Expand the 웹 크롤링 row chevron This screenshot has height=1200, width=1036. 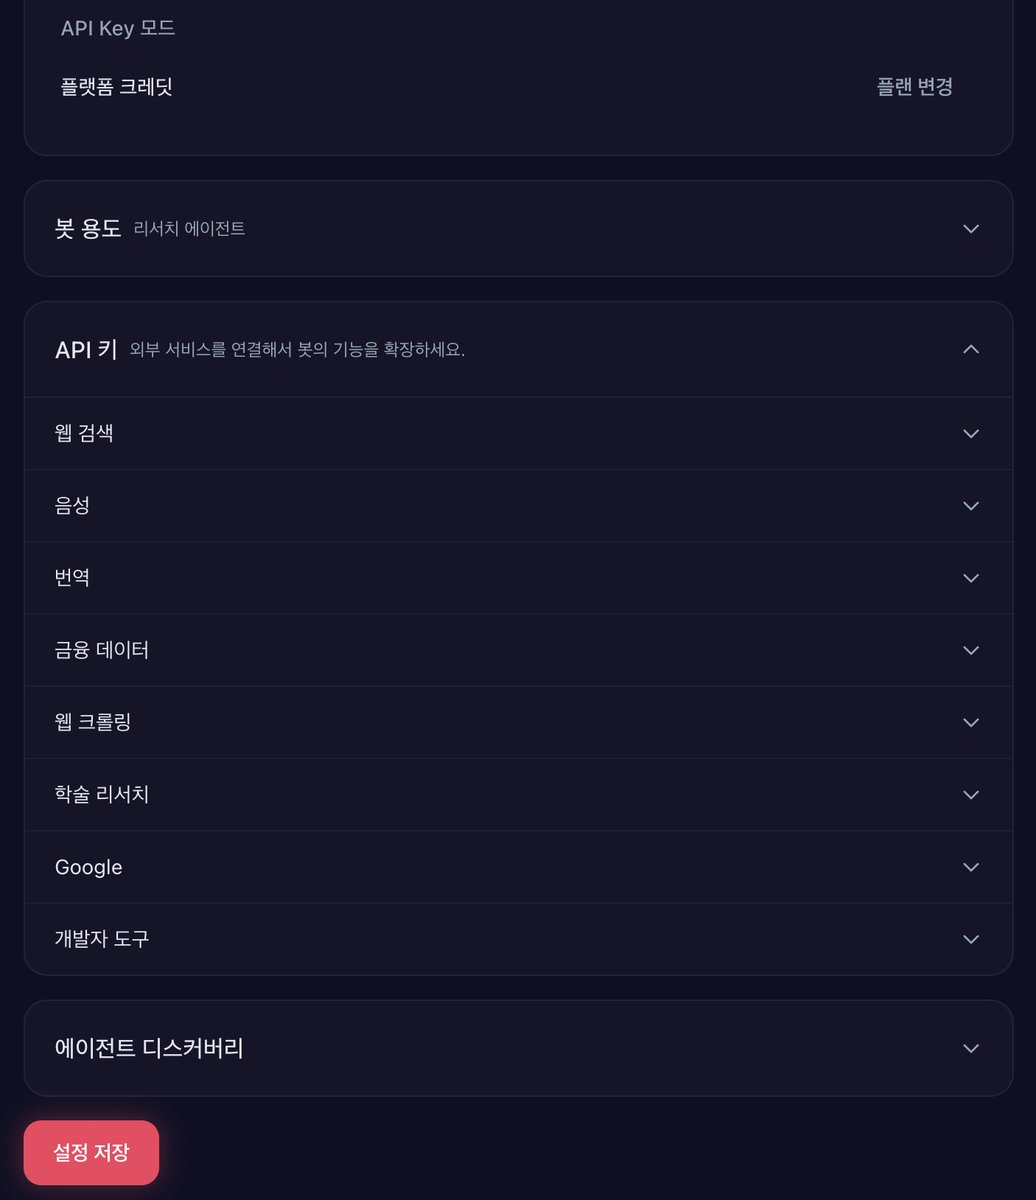pyautogui.click(x=970, y=722)
